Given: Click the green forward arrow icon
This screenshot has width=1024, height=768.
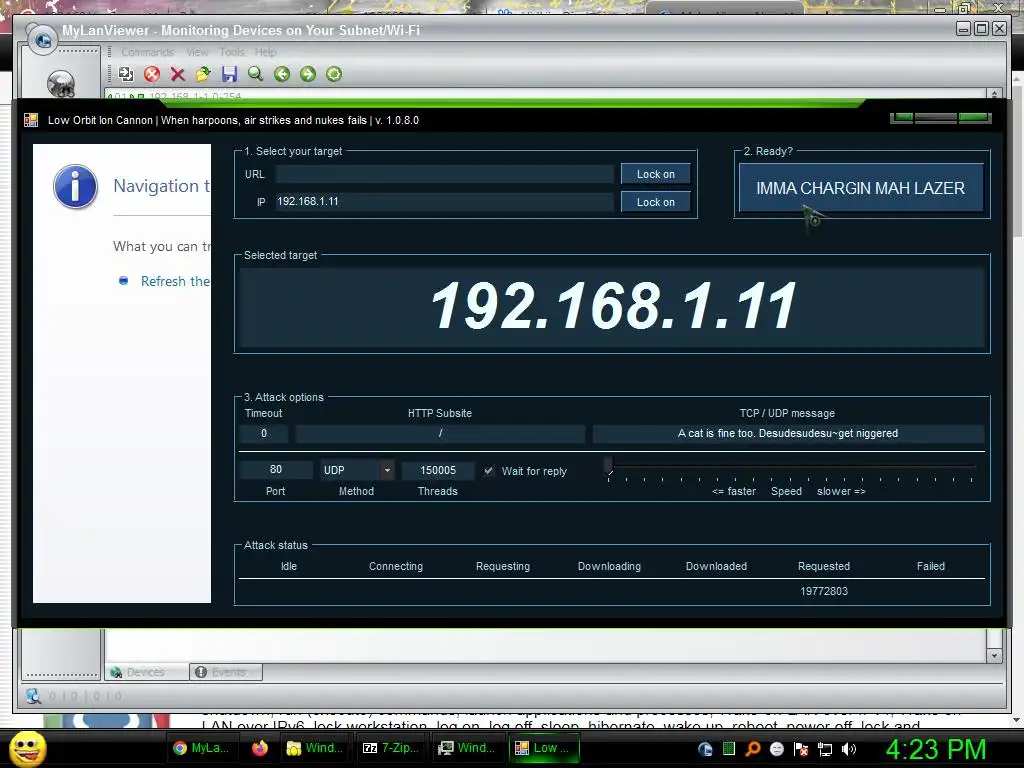Looking at the screenshot, I should pos(308,74).
